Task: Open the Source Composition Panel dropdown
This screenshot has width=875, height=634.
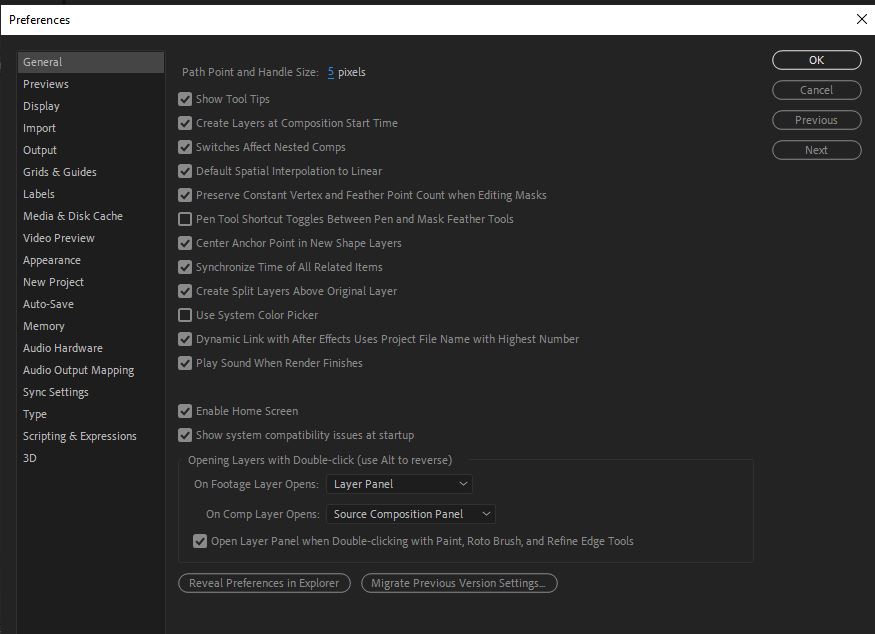Action: click(x=410, y=514)
